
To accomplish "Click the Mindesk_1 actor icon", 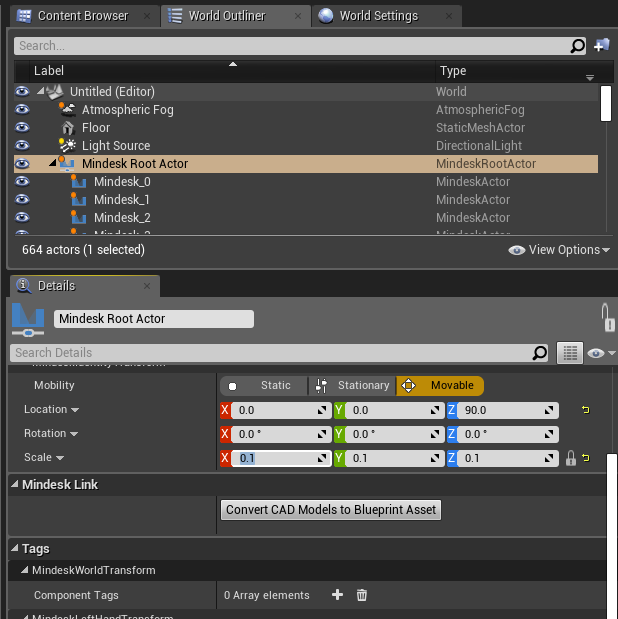I will click(79, 199).
